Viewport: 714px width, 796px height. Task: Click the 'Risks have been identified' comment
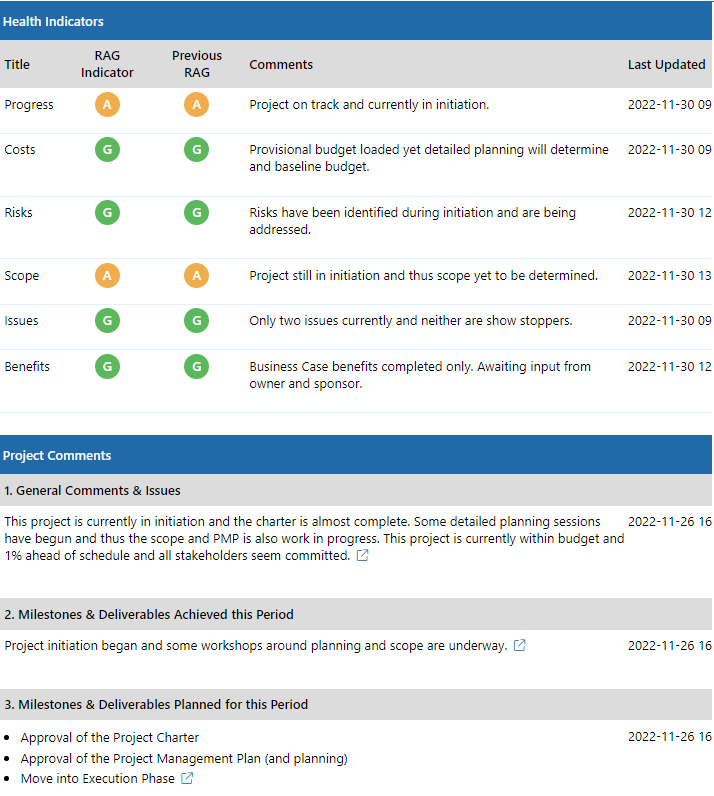[x=412, y=221]
